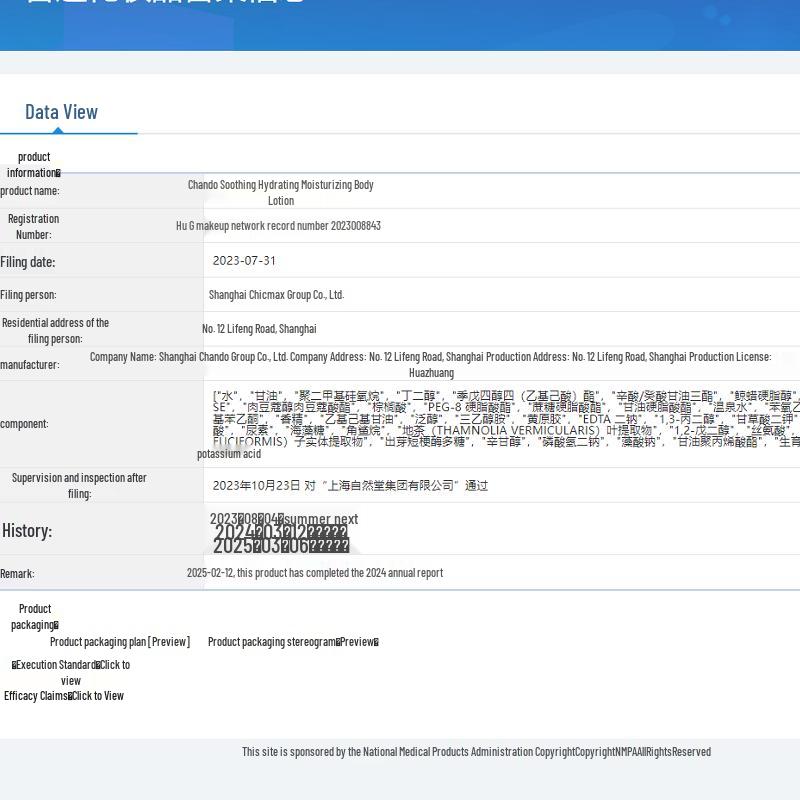
Task: Click filing person Shanghai Chicmax Group Co., Ltd.
Action: click(x=276, y=295)
